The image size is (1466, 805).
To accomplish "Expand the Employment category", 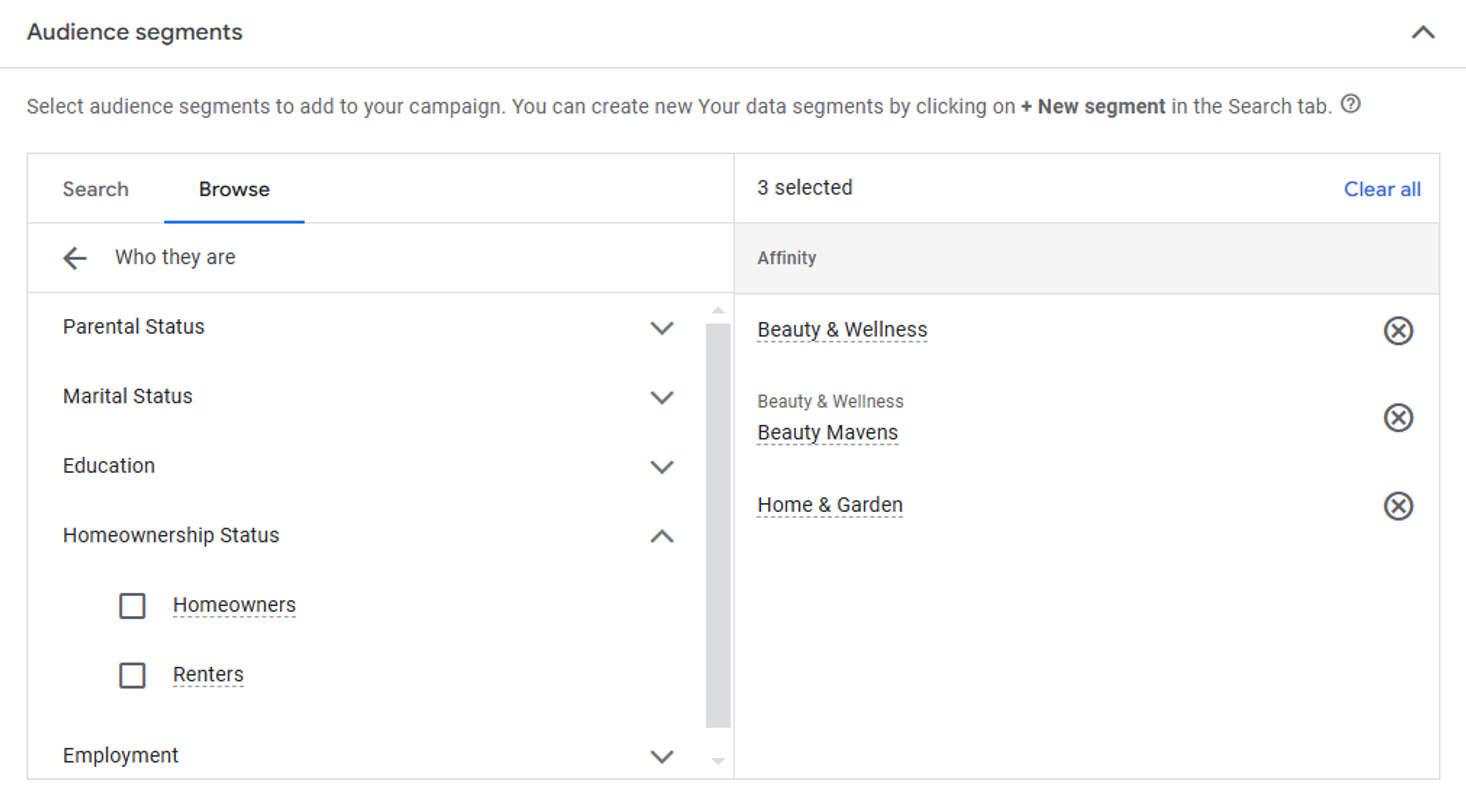I will [661, 756].
